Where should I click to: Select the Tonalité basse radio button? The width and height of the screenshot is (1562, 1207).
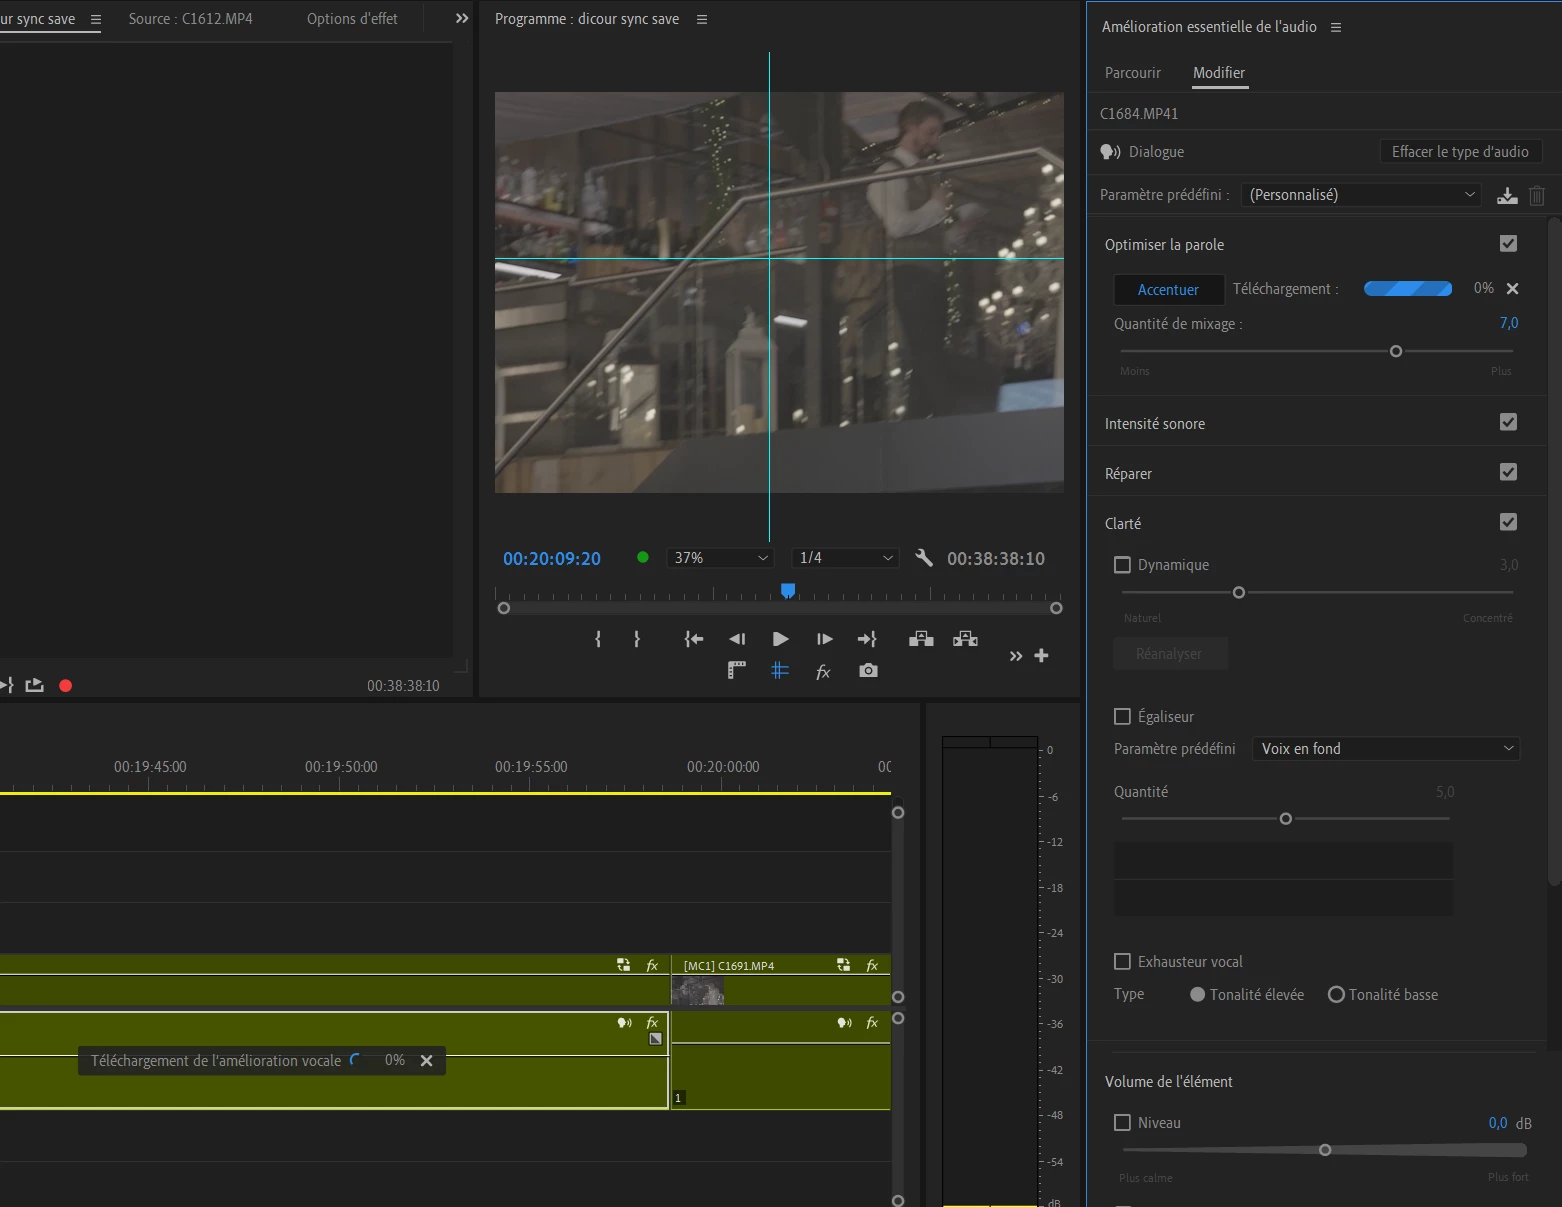click(x=1336, y=995)
